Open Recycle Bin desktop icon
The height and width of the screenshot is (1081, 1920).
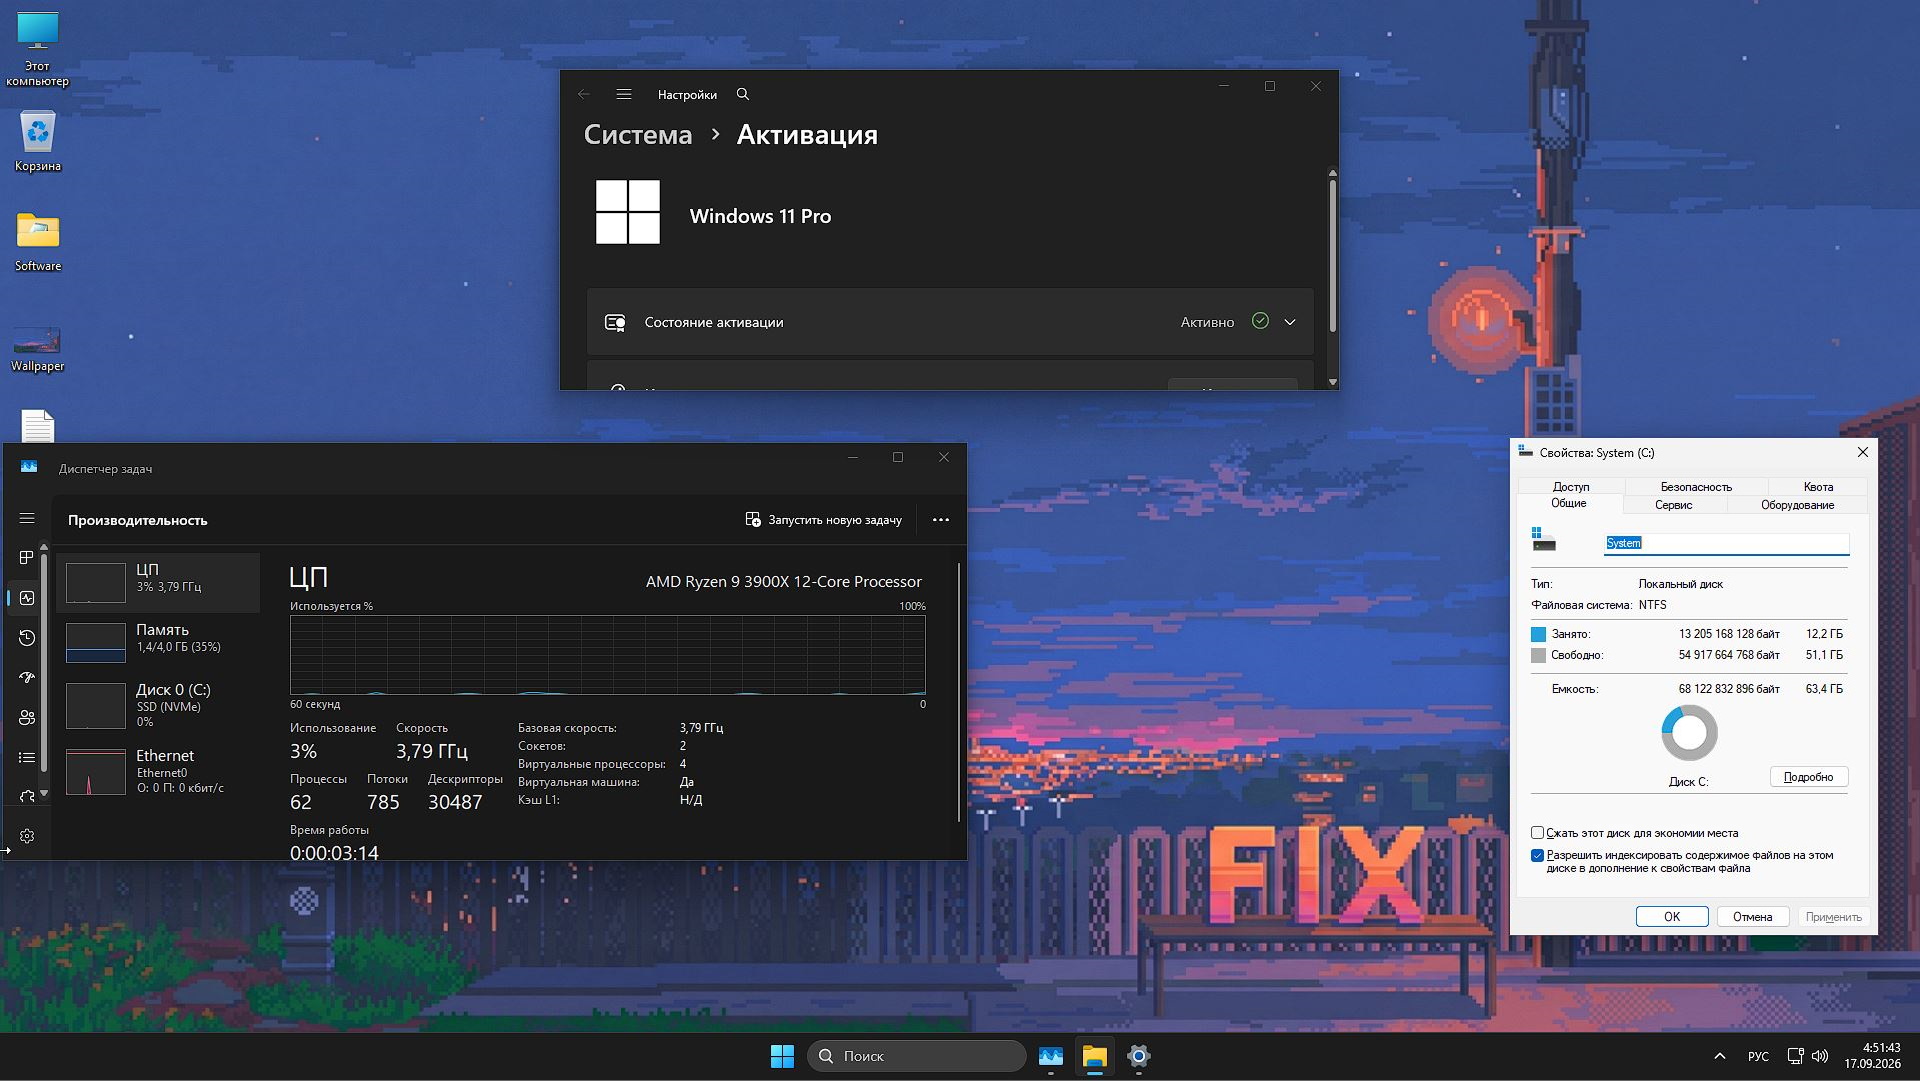(38, 141)
